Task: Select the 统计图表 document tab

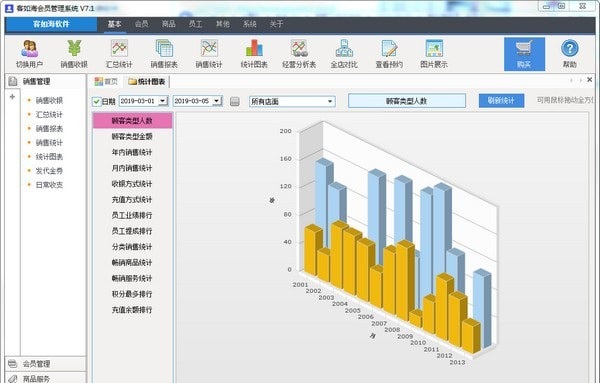Action: (x=147, y=81)
